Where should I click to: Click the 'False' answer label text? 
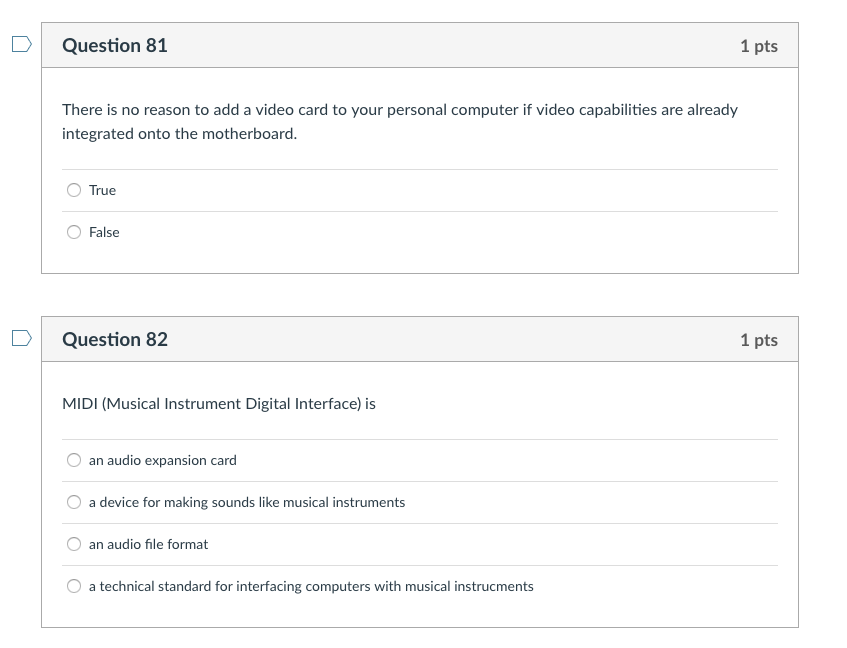(104, 233)
